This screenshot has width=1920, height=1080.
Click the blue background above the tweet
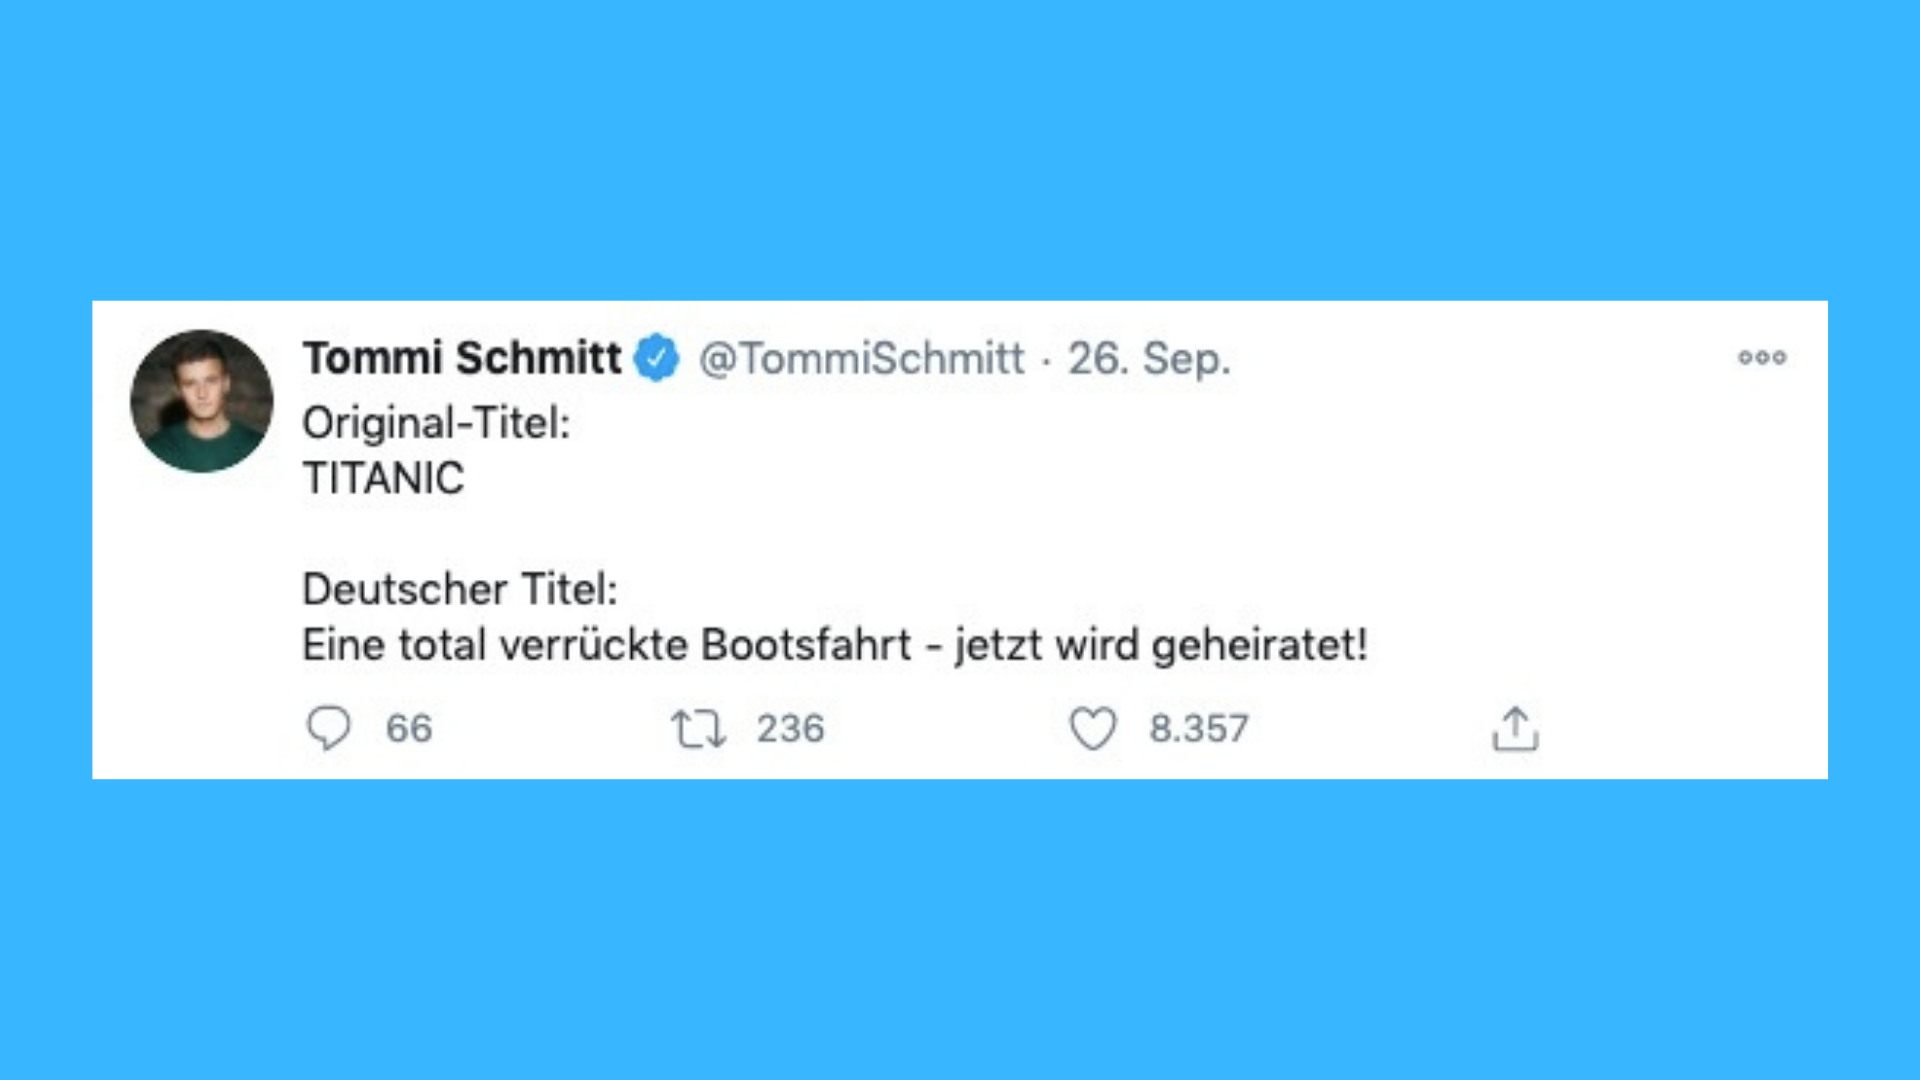(960, 150)
